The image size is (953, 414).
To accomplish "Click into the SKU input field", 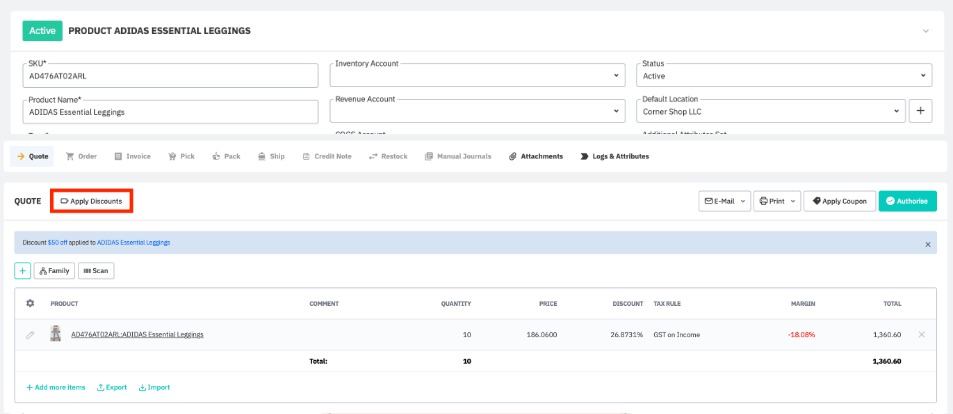I will pyautogui.click(x=170, y=76).
